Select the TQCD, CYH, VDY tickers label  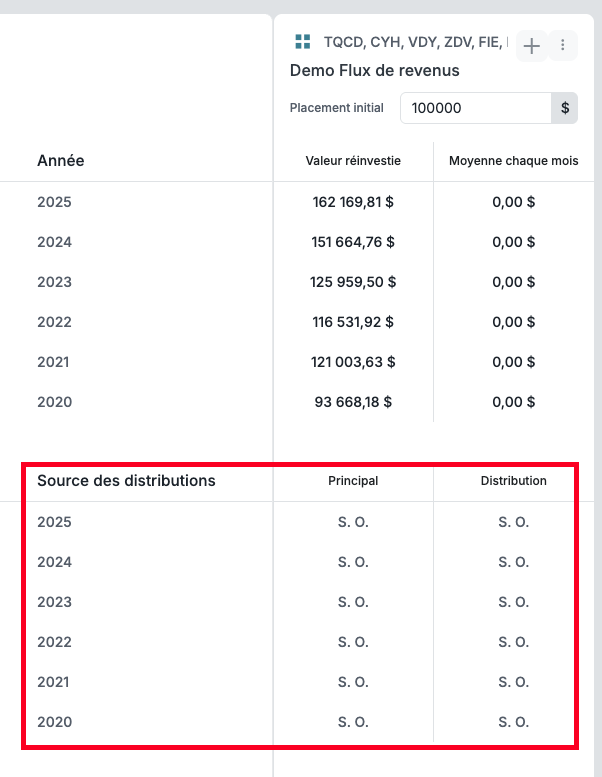[416, 42]
